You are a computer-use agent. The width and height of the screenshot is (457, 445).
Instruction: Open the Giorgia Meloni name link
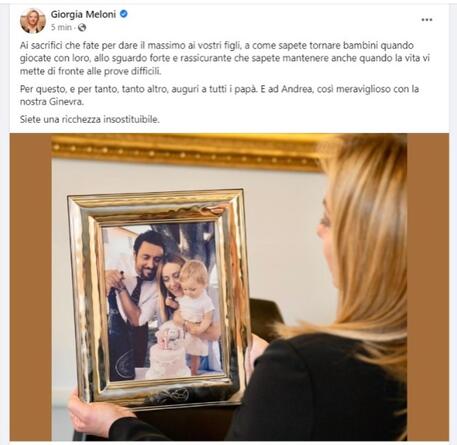click(x=83, y=14)
